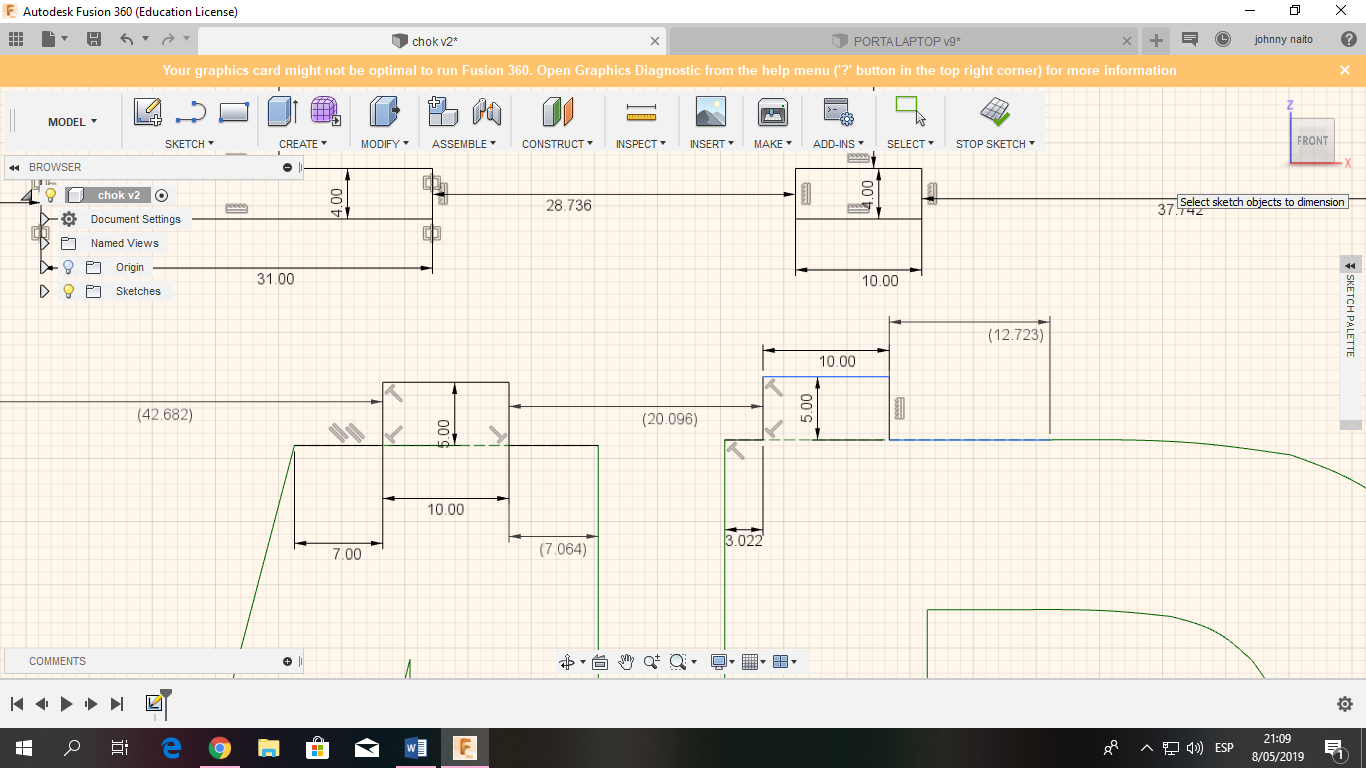This screenshot has width=1366, height=768.
Task: Select the Create Sketch tool icon
Action: tap(148, 112)
